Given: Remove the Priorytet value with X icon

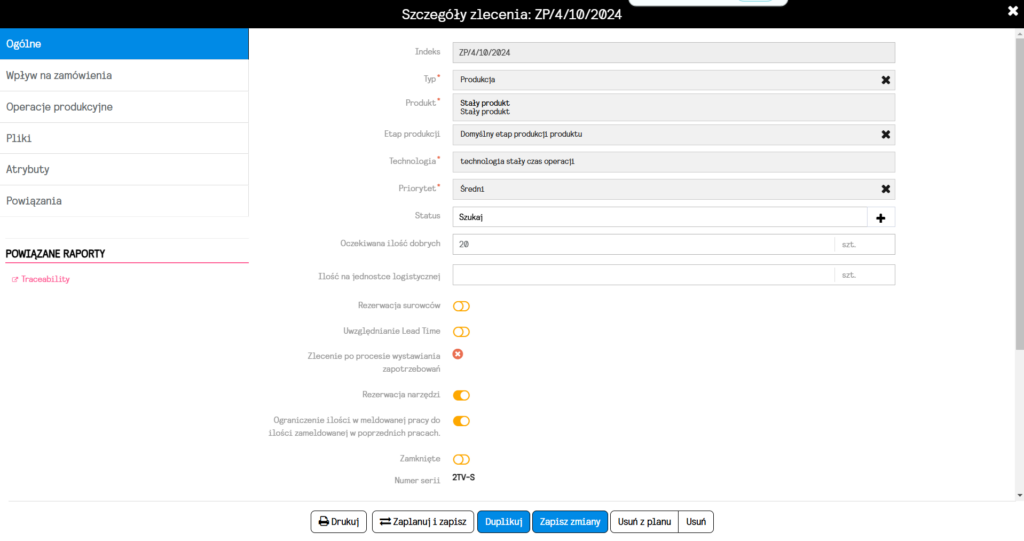Looking at the screenshot, I should click(x=885, y=189).
